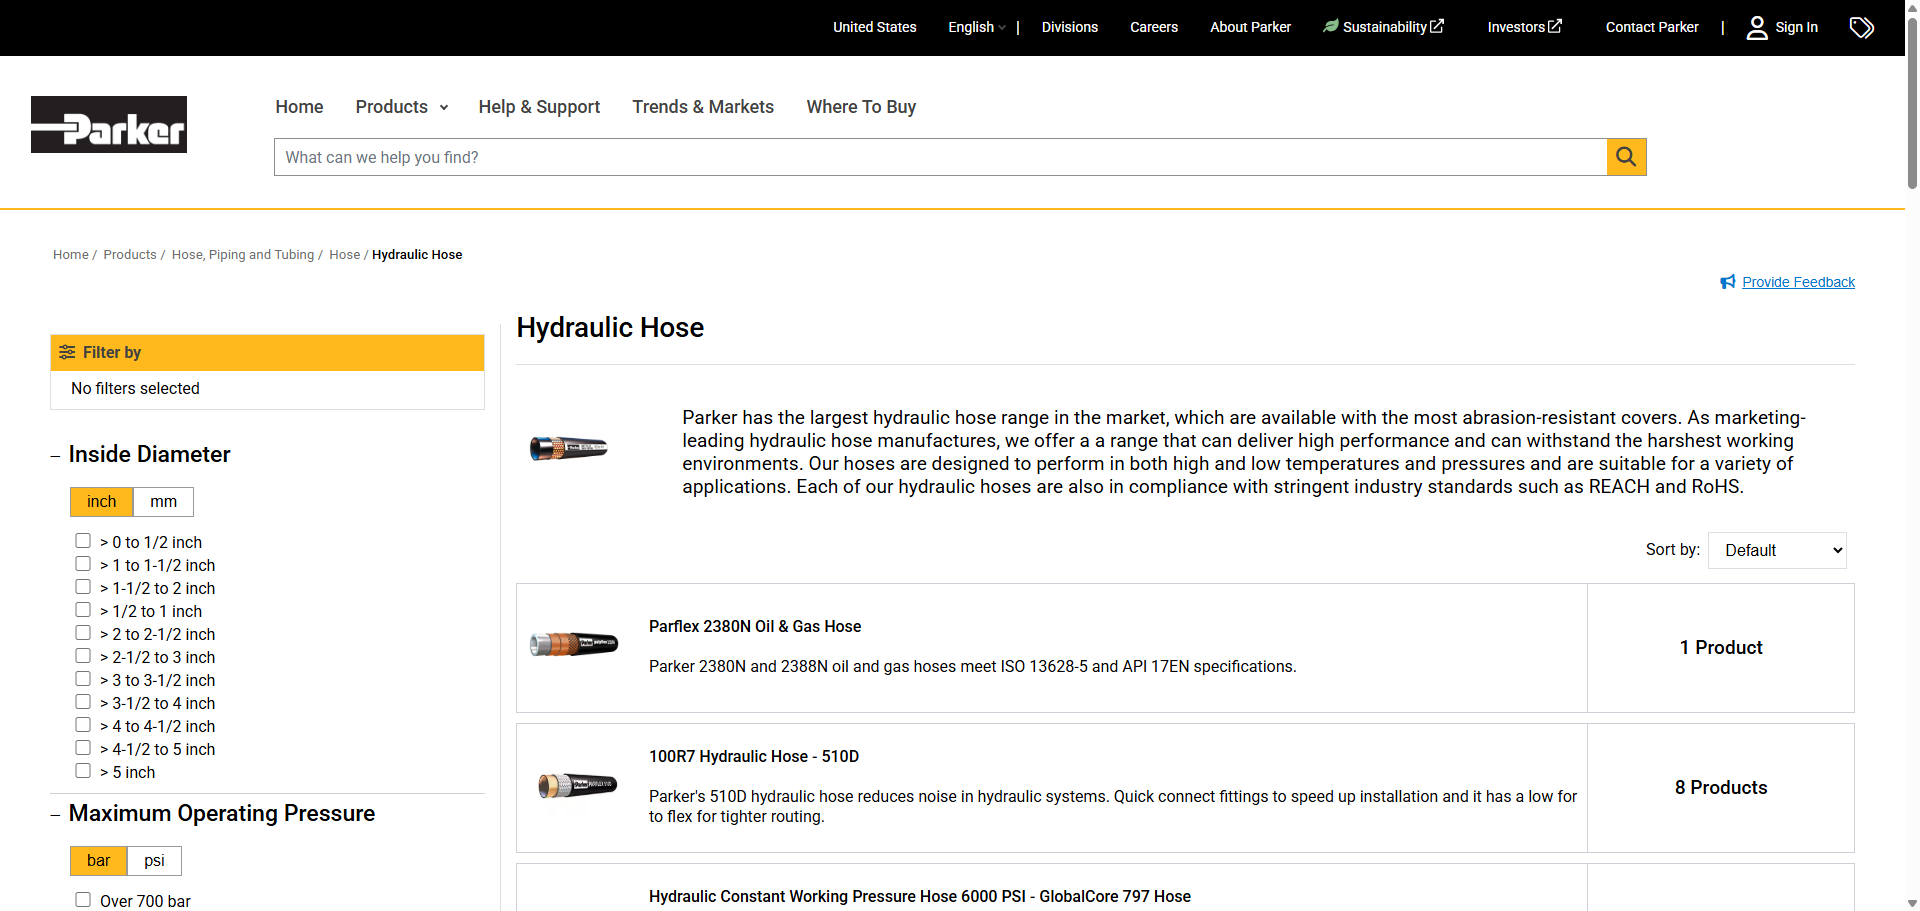Click the Provide Feedback megaphone icon

1728,282
